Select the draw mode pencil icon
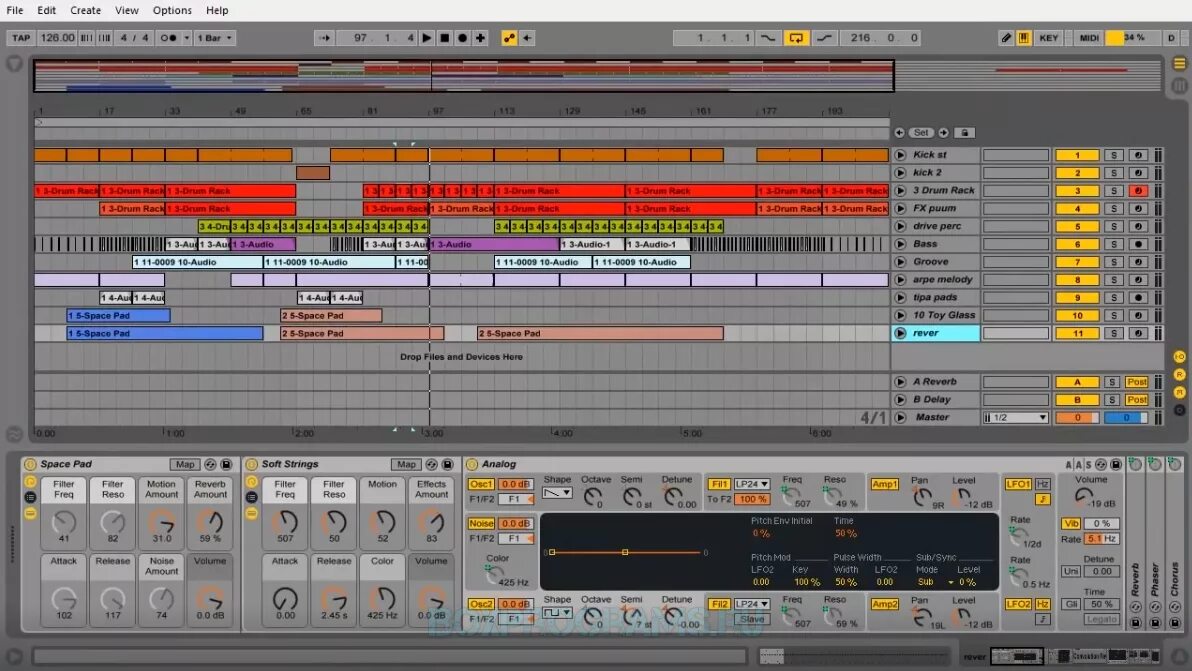The image size is (1192, 671). click(x=1007, y=37)
